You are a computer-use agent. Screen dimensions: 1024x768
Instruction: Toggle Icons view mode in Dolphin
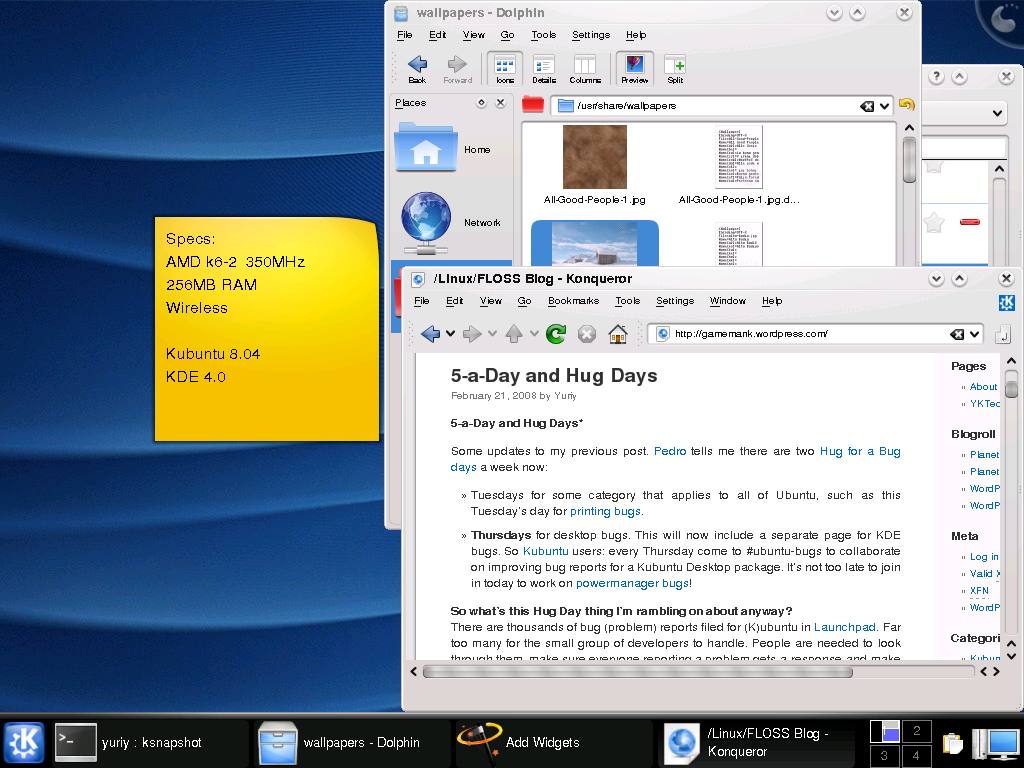click(x=505, y=68)
